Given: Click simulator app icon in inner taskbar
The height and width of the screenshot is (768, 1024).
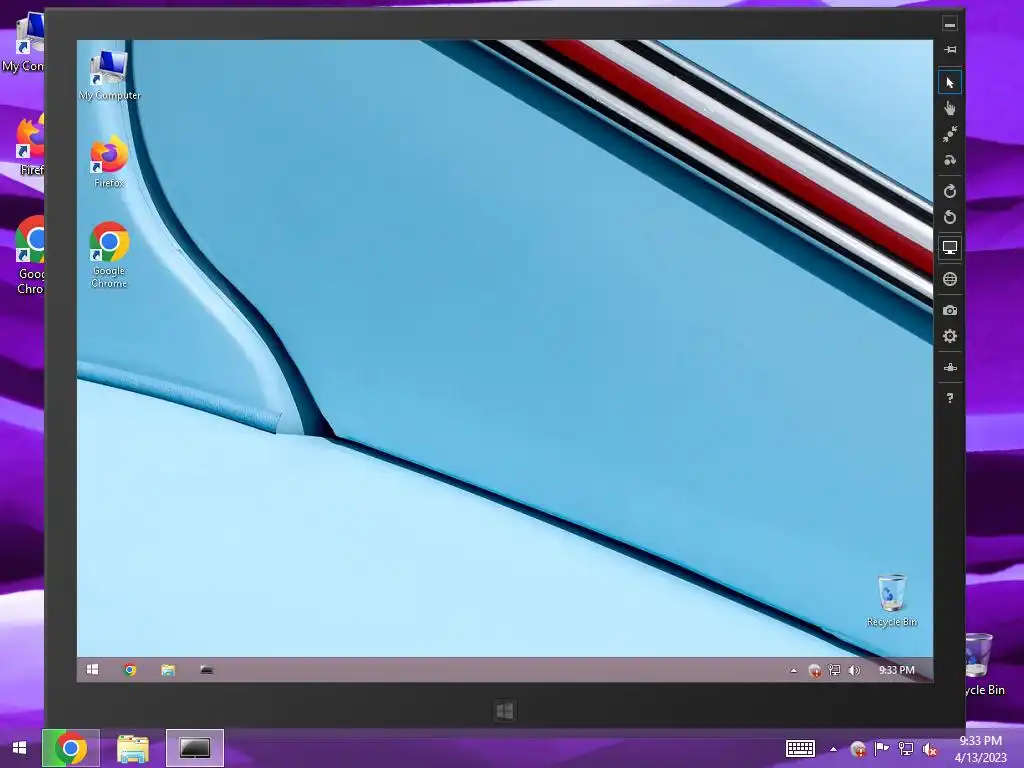Looking at the screenshot, I should (x=206, y=670).
